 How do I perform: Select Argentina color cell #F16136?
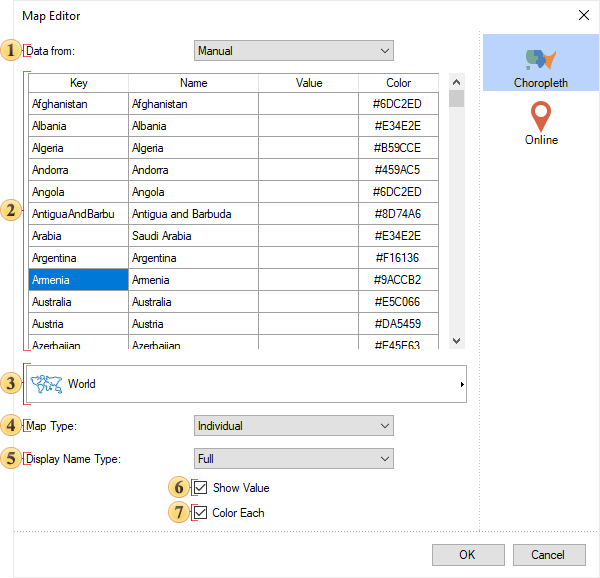[398, 258]
